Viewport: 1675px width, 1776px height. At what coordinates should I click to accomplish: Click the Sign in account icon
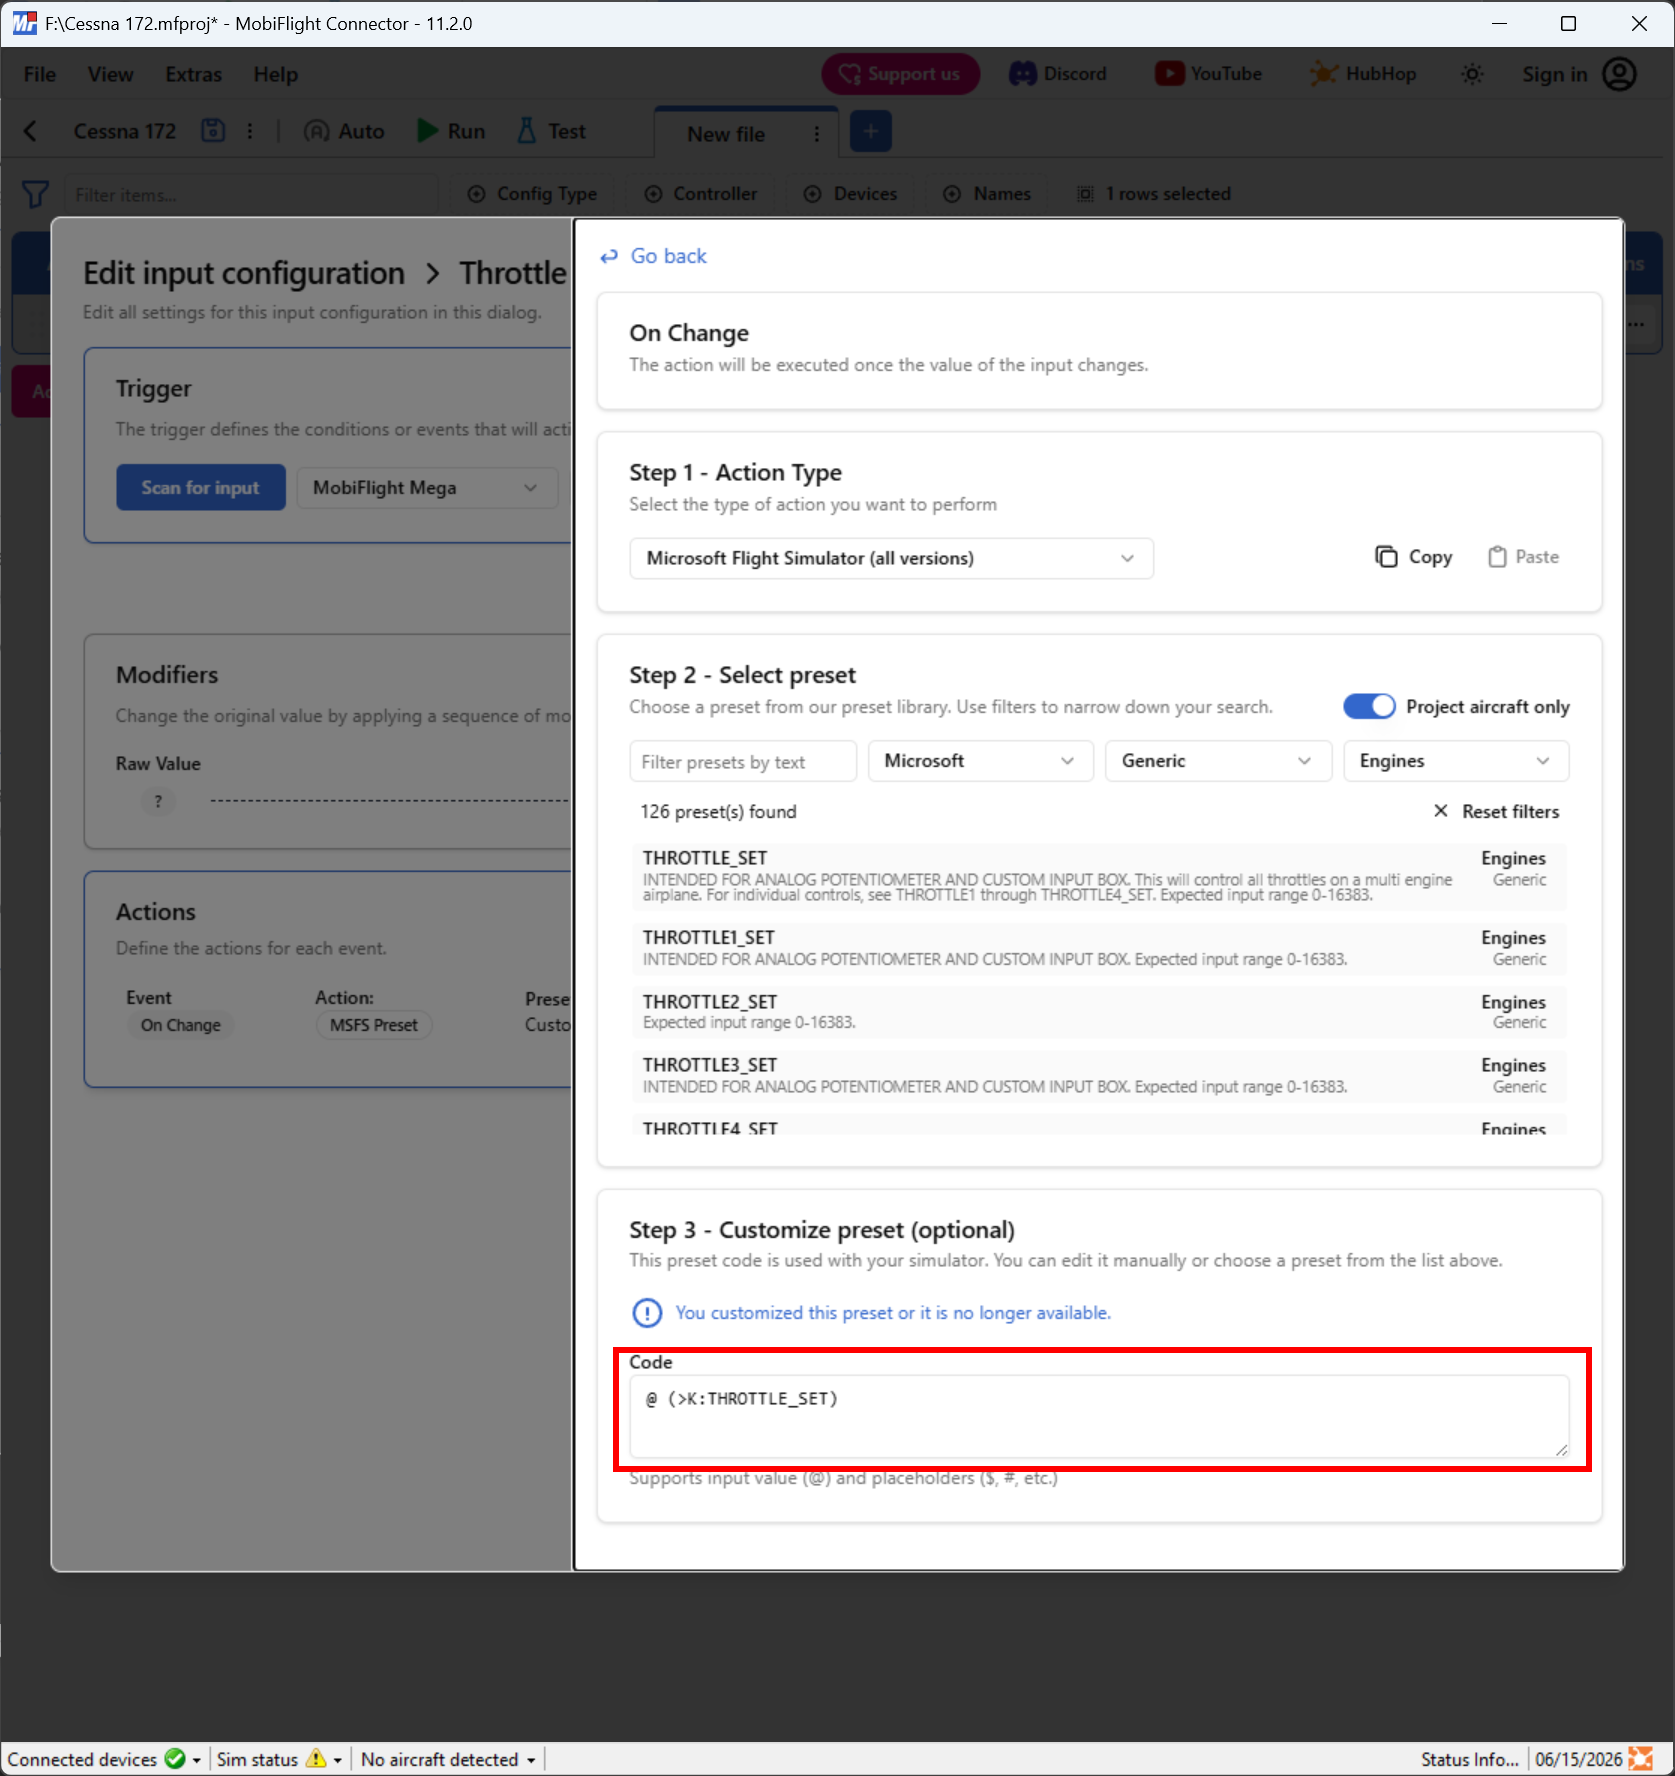[x=1619, y=74]
